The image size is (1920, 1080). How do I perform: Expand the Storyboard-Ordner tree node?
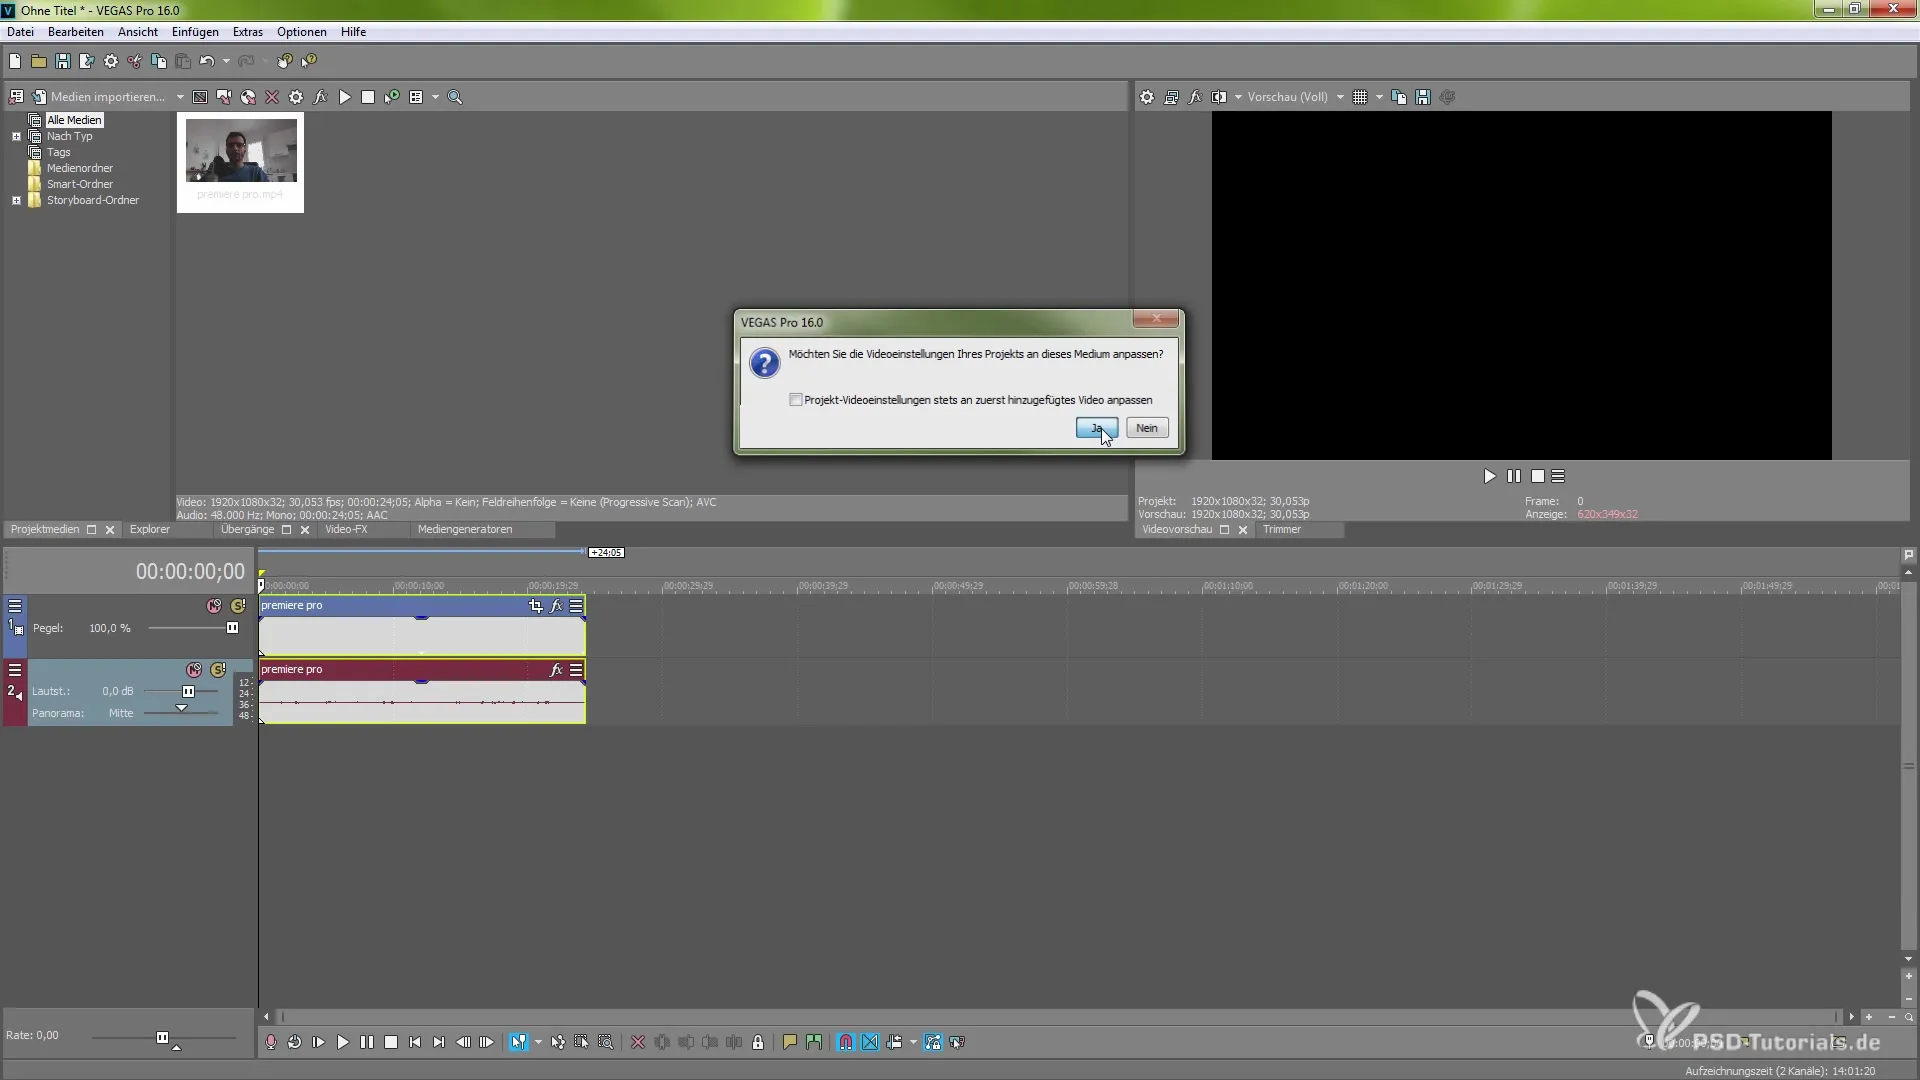(x=16, y=201)
